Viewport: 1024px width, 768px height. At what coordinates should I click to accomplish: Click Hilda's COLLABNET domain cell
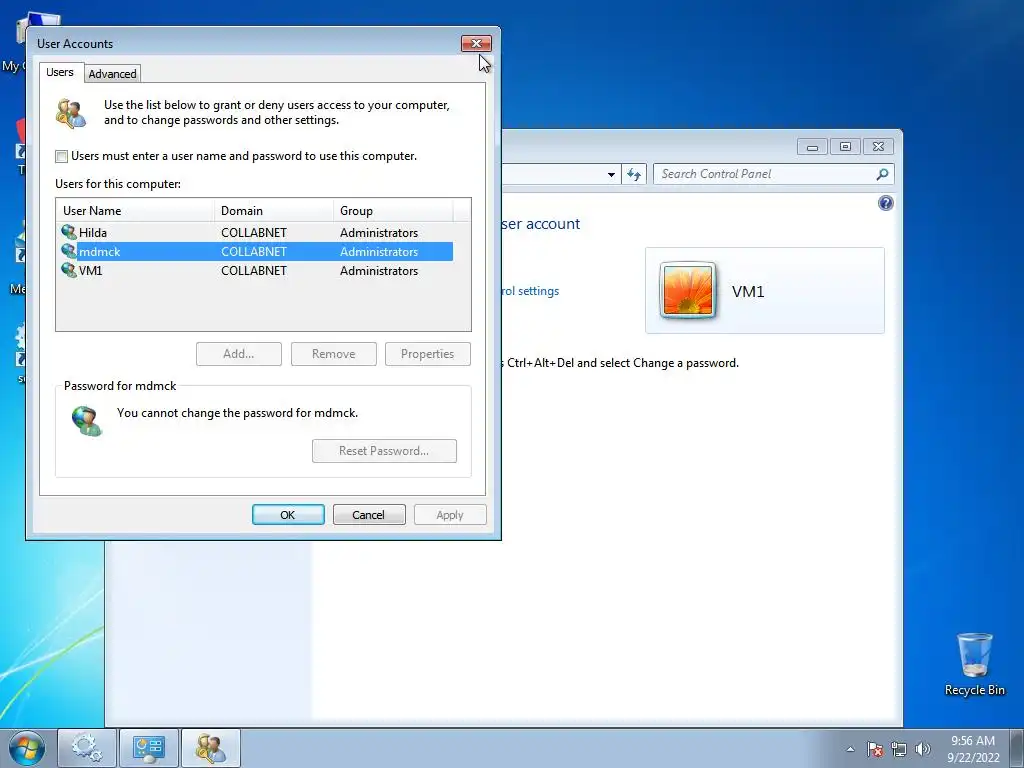pos(254,232)
